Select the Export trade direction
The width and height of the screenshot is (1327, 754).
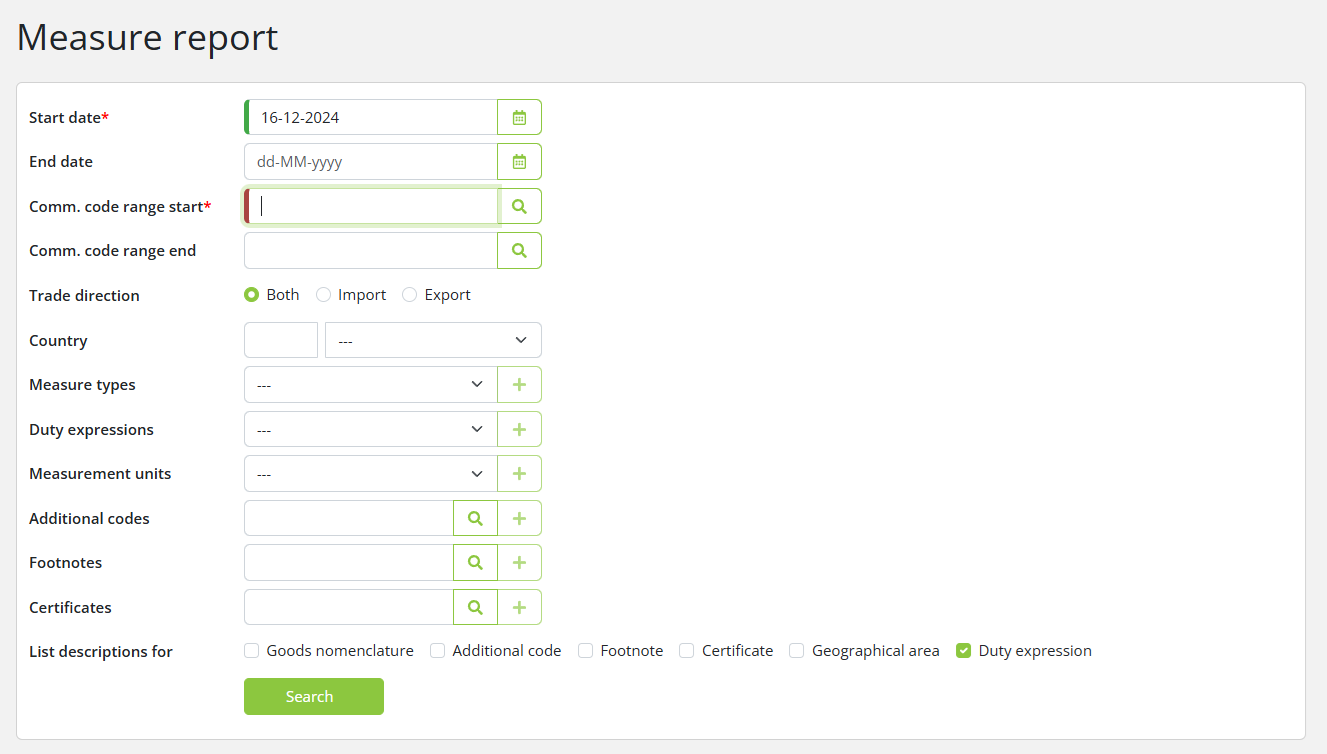pos(410,295)
